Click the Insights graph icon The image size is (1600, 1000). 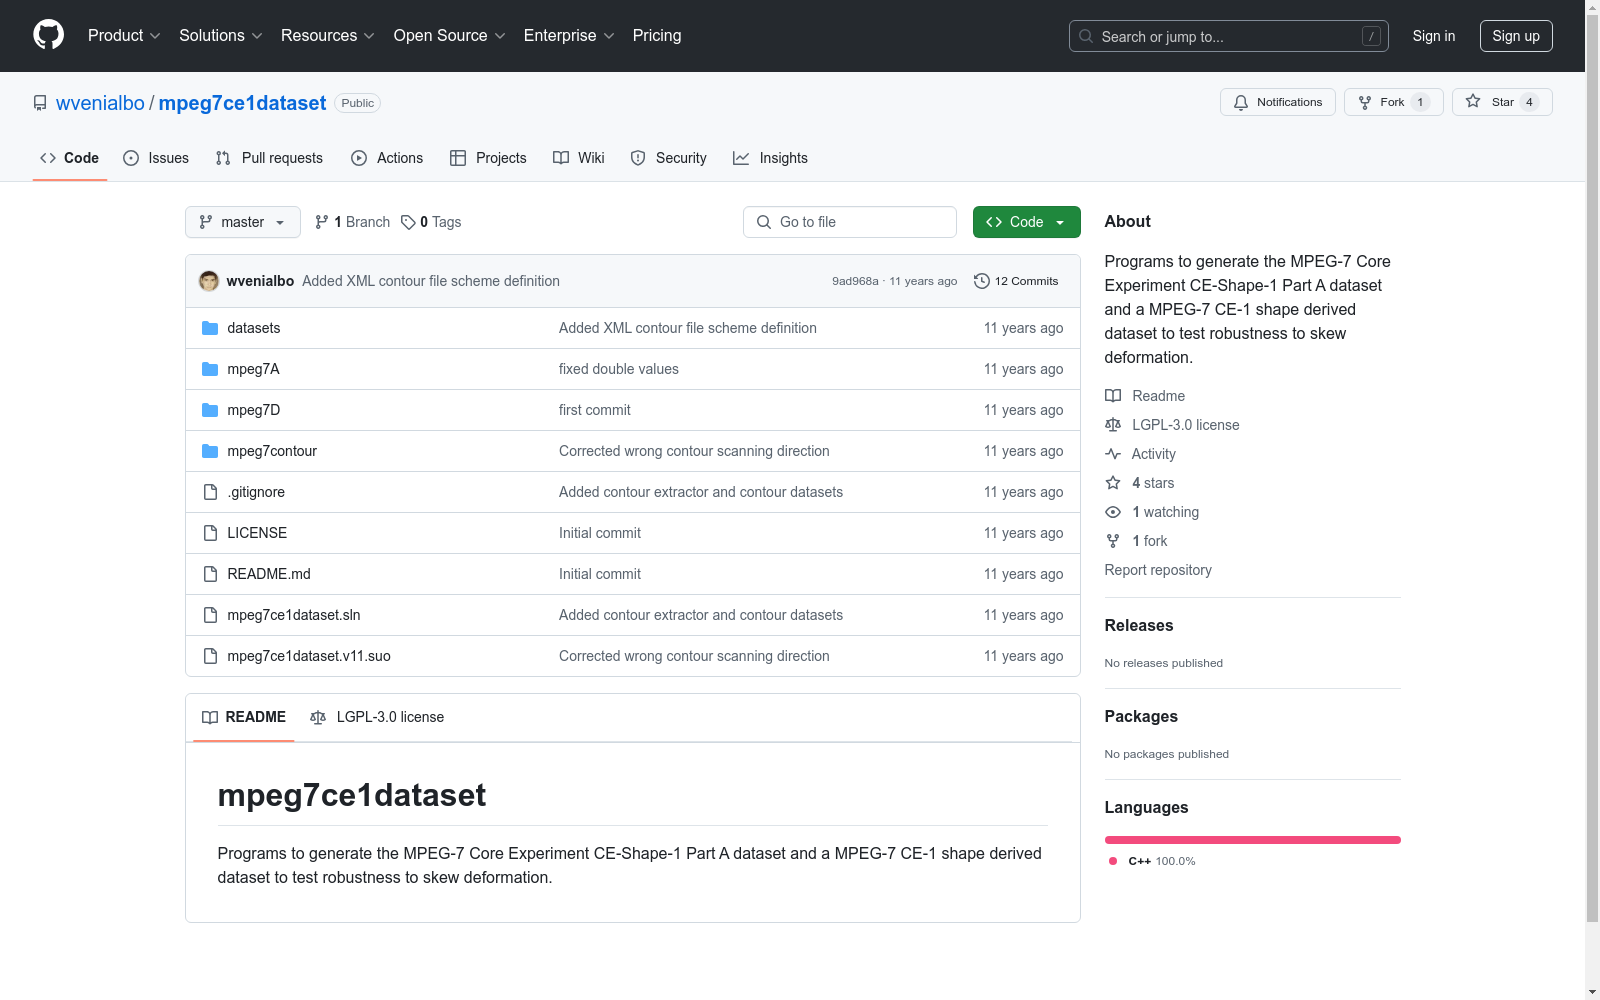point(741,158)
